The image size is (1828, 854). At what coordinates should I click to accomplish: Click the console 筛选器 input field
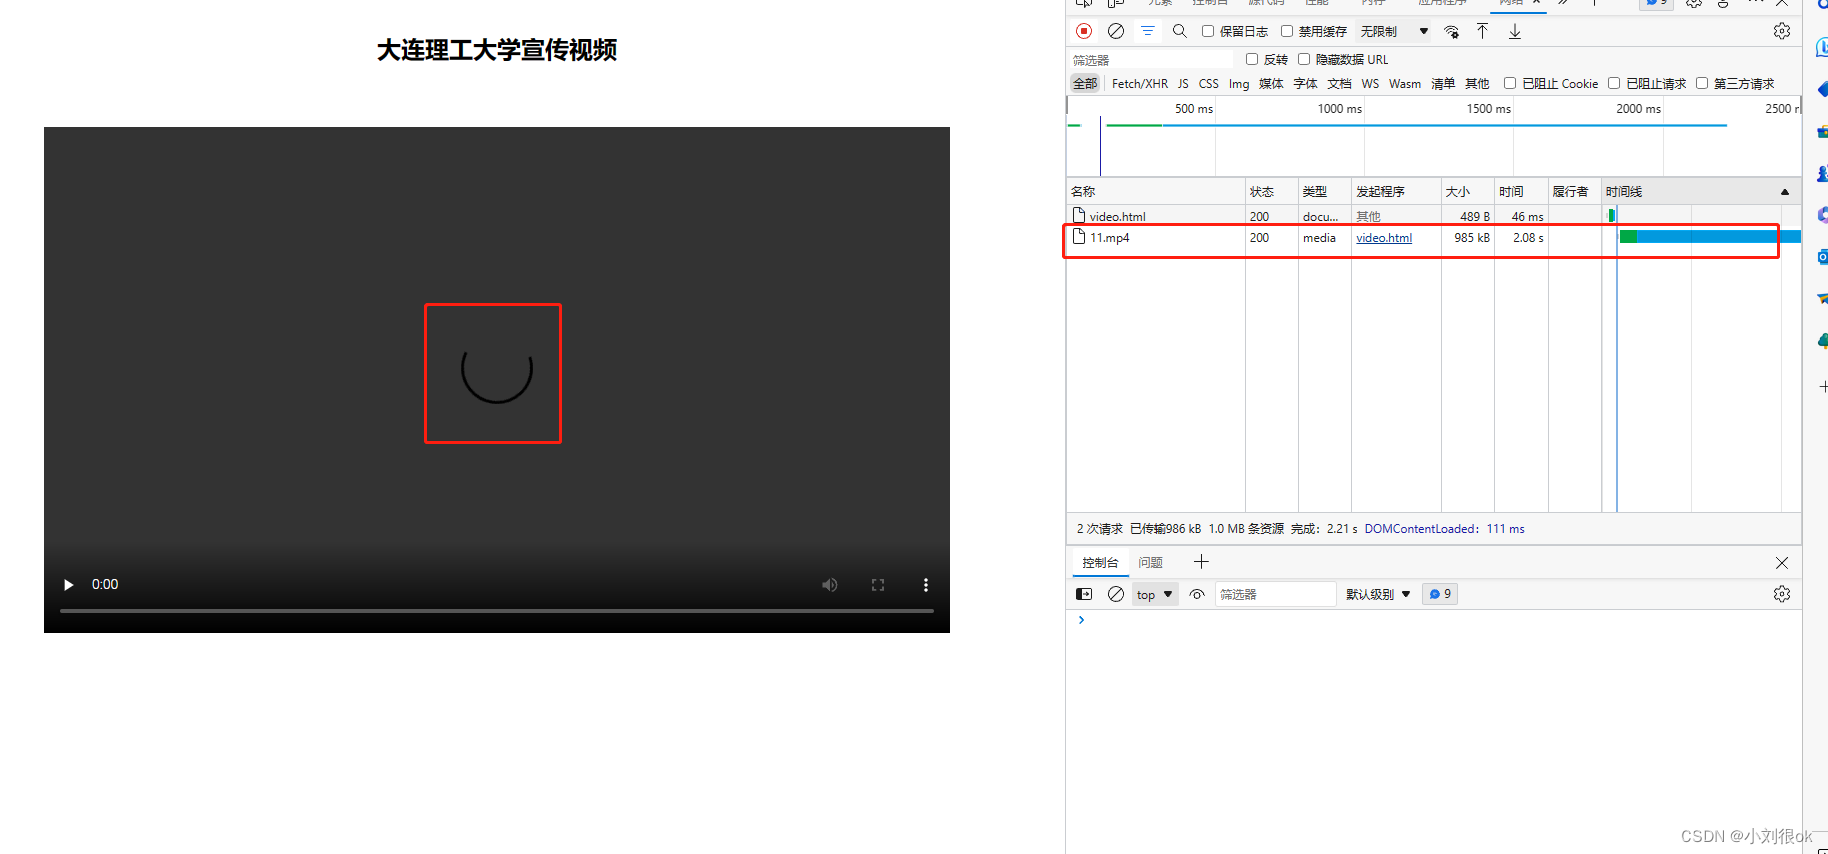point(1275,594)
